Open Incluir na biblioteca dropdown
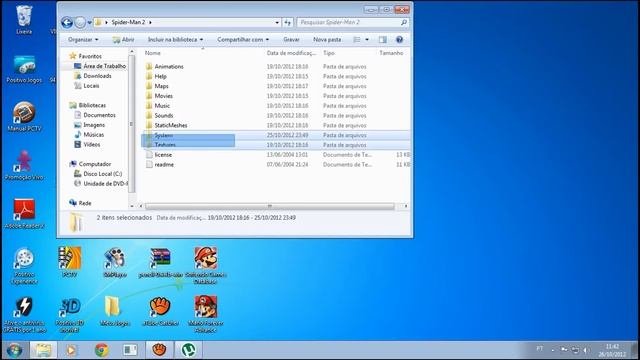Viewport: 640px width, 360px height. tap(176, 40)
